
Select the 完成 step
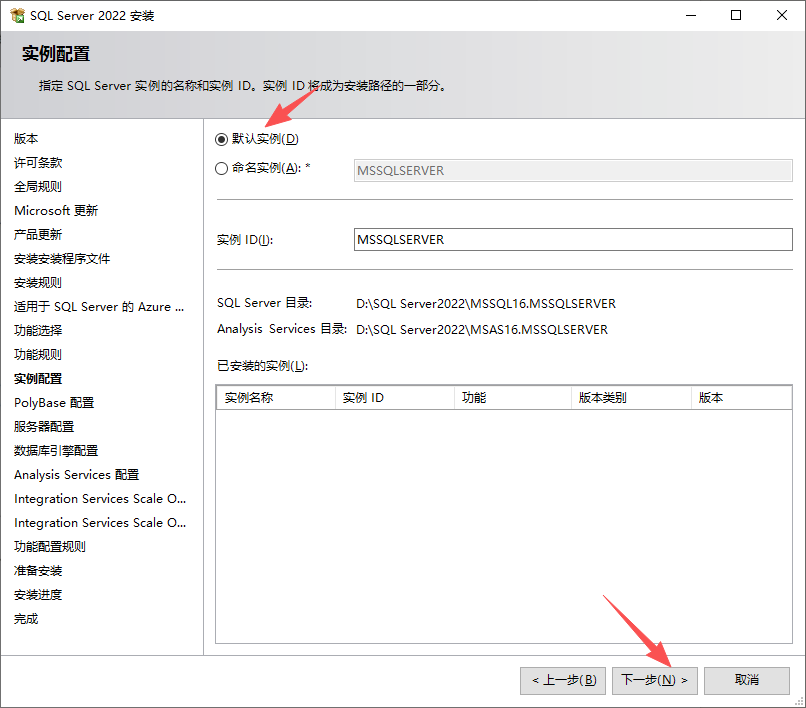point(26,619)
